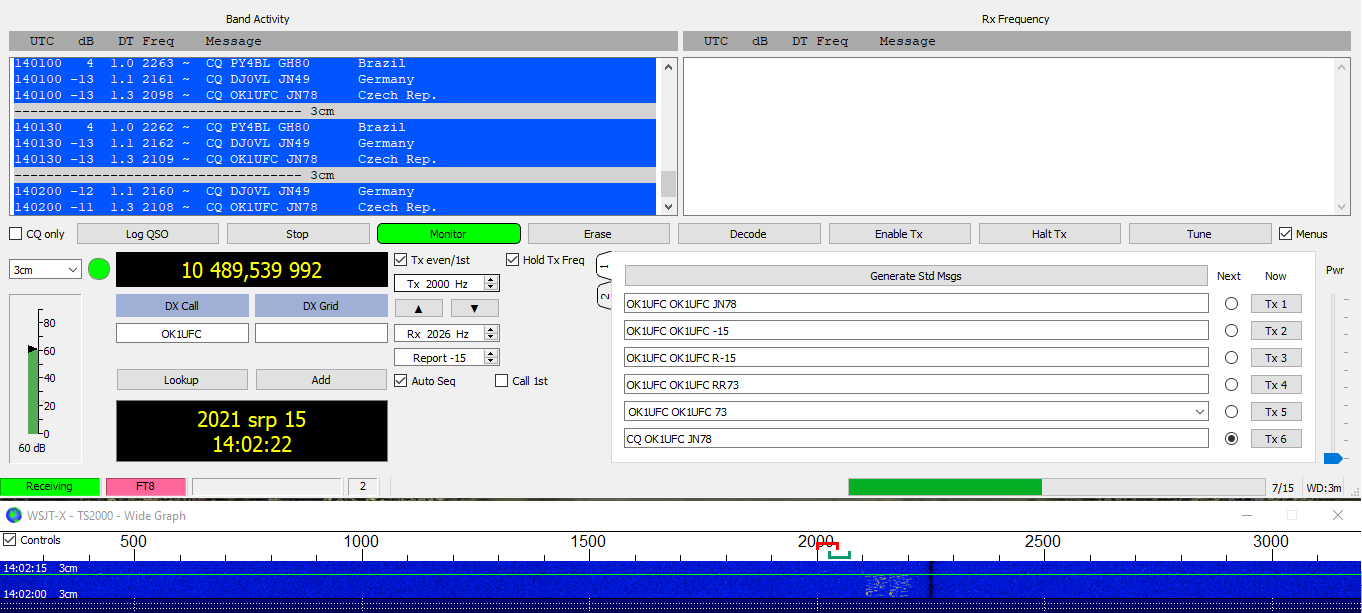Select the Next radio for Tx 1
The width and height of the screenshot is (1362, 613).
pos(1231,304)
